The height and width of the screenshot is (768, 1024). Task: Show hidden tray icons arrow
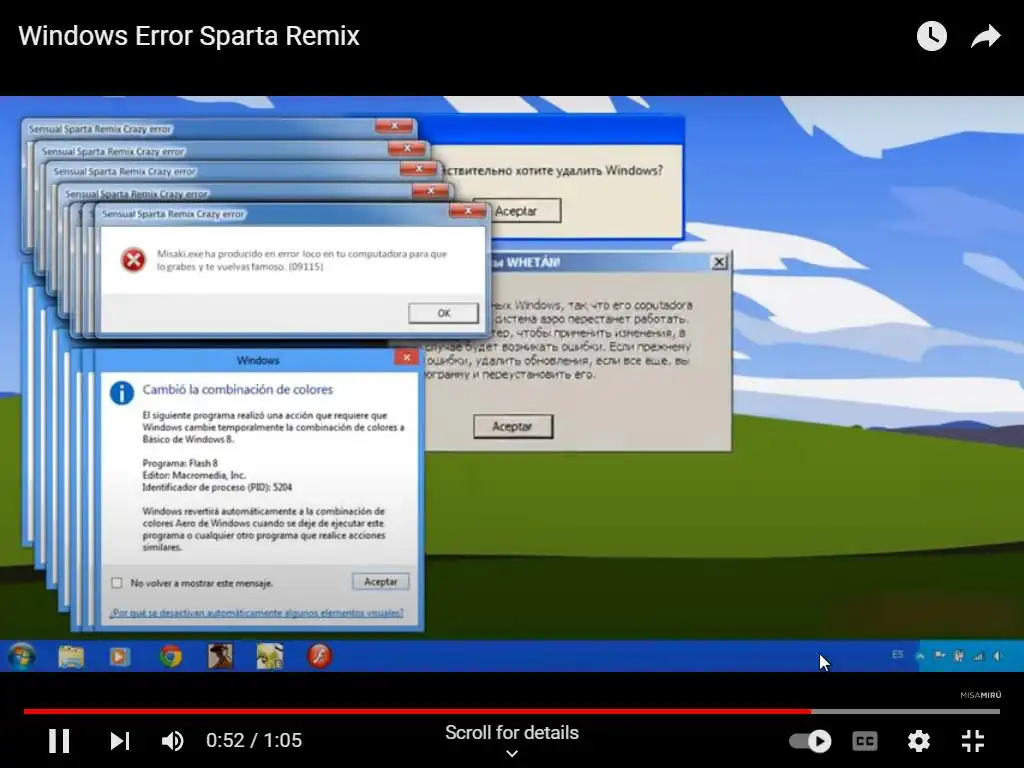(x=920, y=656)
